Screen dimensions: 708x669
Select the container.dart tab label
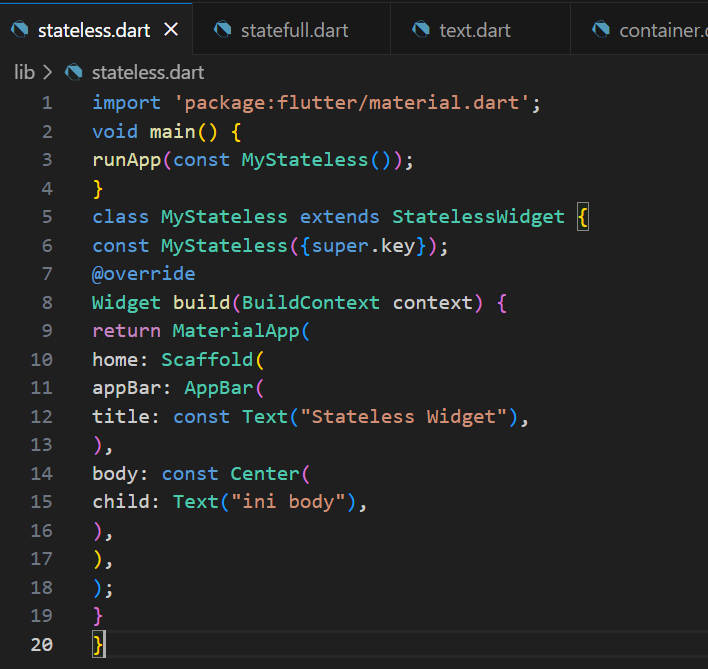pos(662,30)
